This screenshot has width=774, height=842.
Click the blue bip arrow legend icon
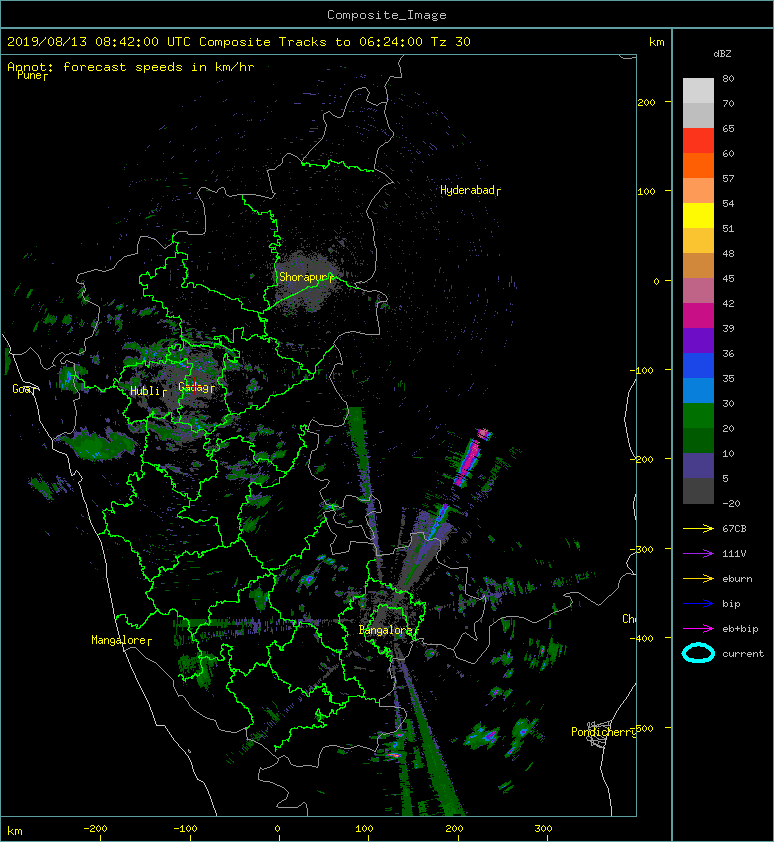tap(698, 604)
